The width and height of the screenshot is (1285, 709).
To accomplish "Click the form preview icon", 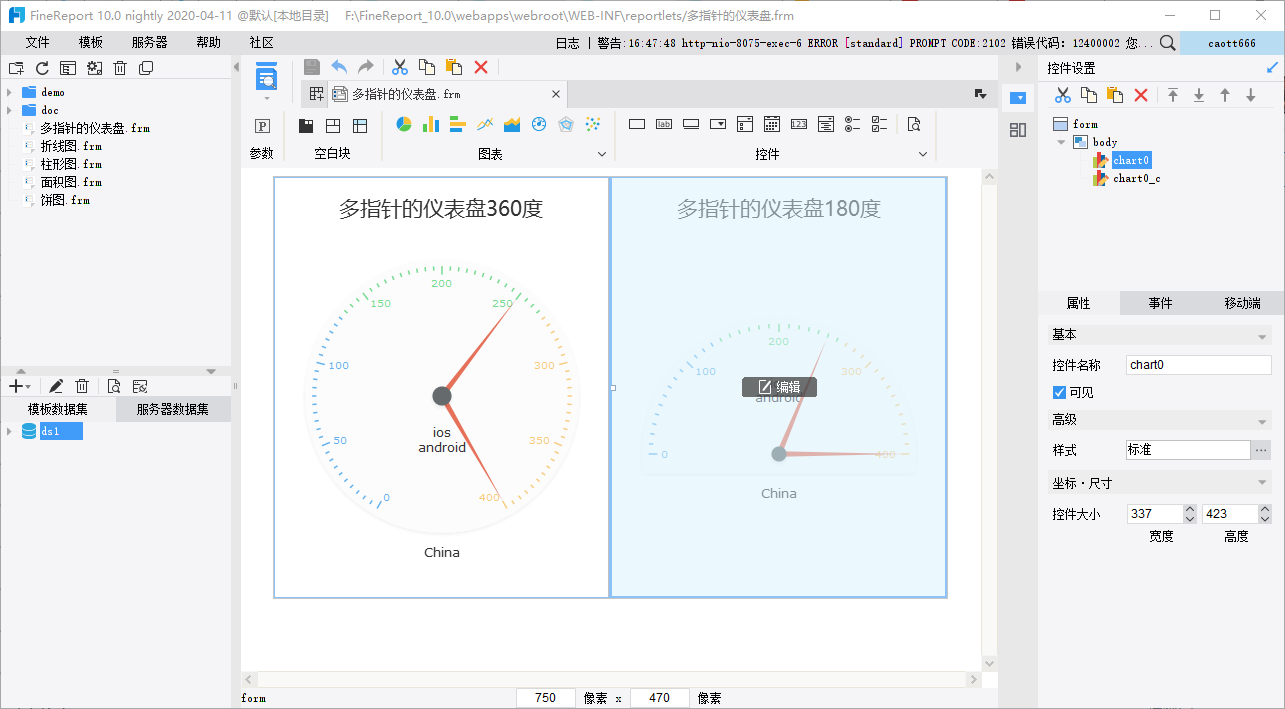I will coord(913,125).
